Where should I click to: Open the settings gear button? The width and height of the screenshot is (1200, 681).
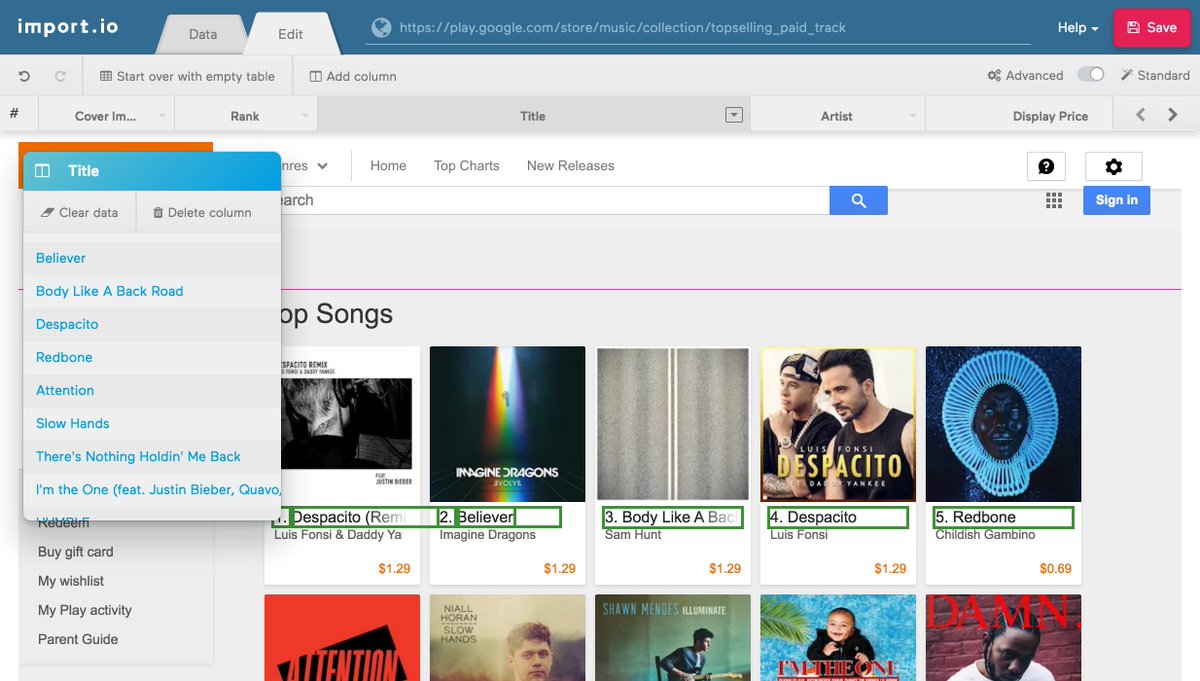pyautogui.click(x=1113, y=167)
